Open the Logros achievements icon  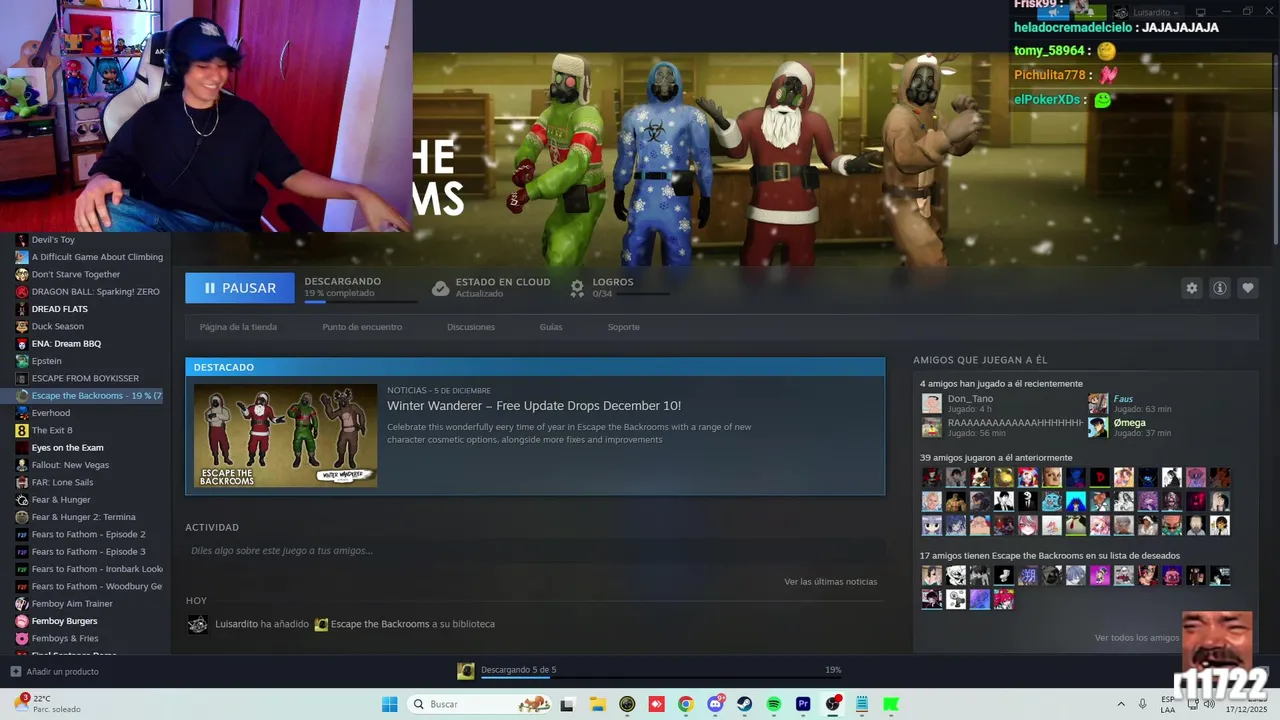click(577, 288)
